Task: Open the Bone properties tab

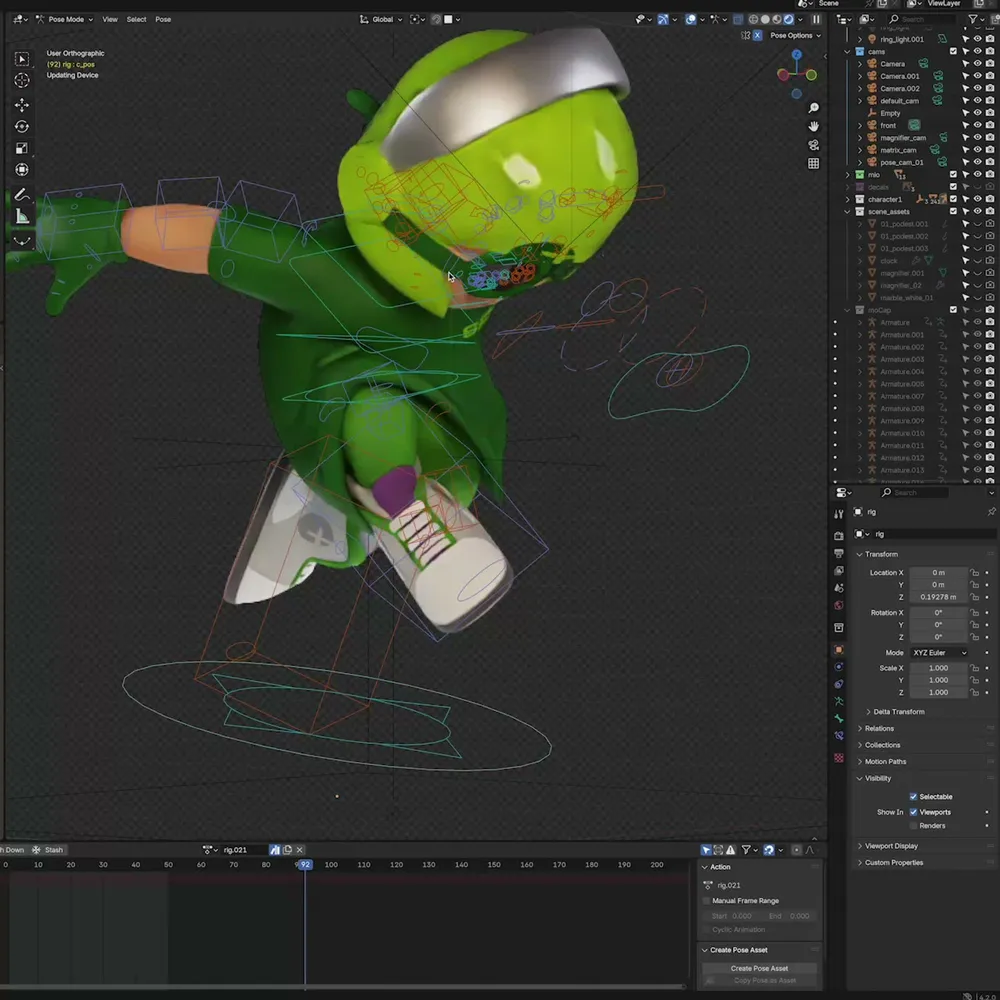Action: (839, 718)
